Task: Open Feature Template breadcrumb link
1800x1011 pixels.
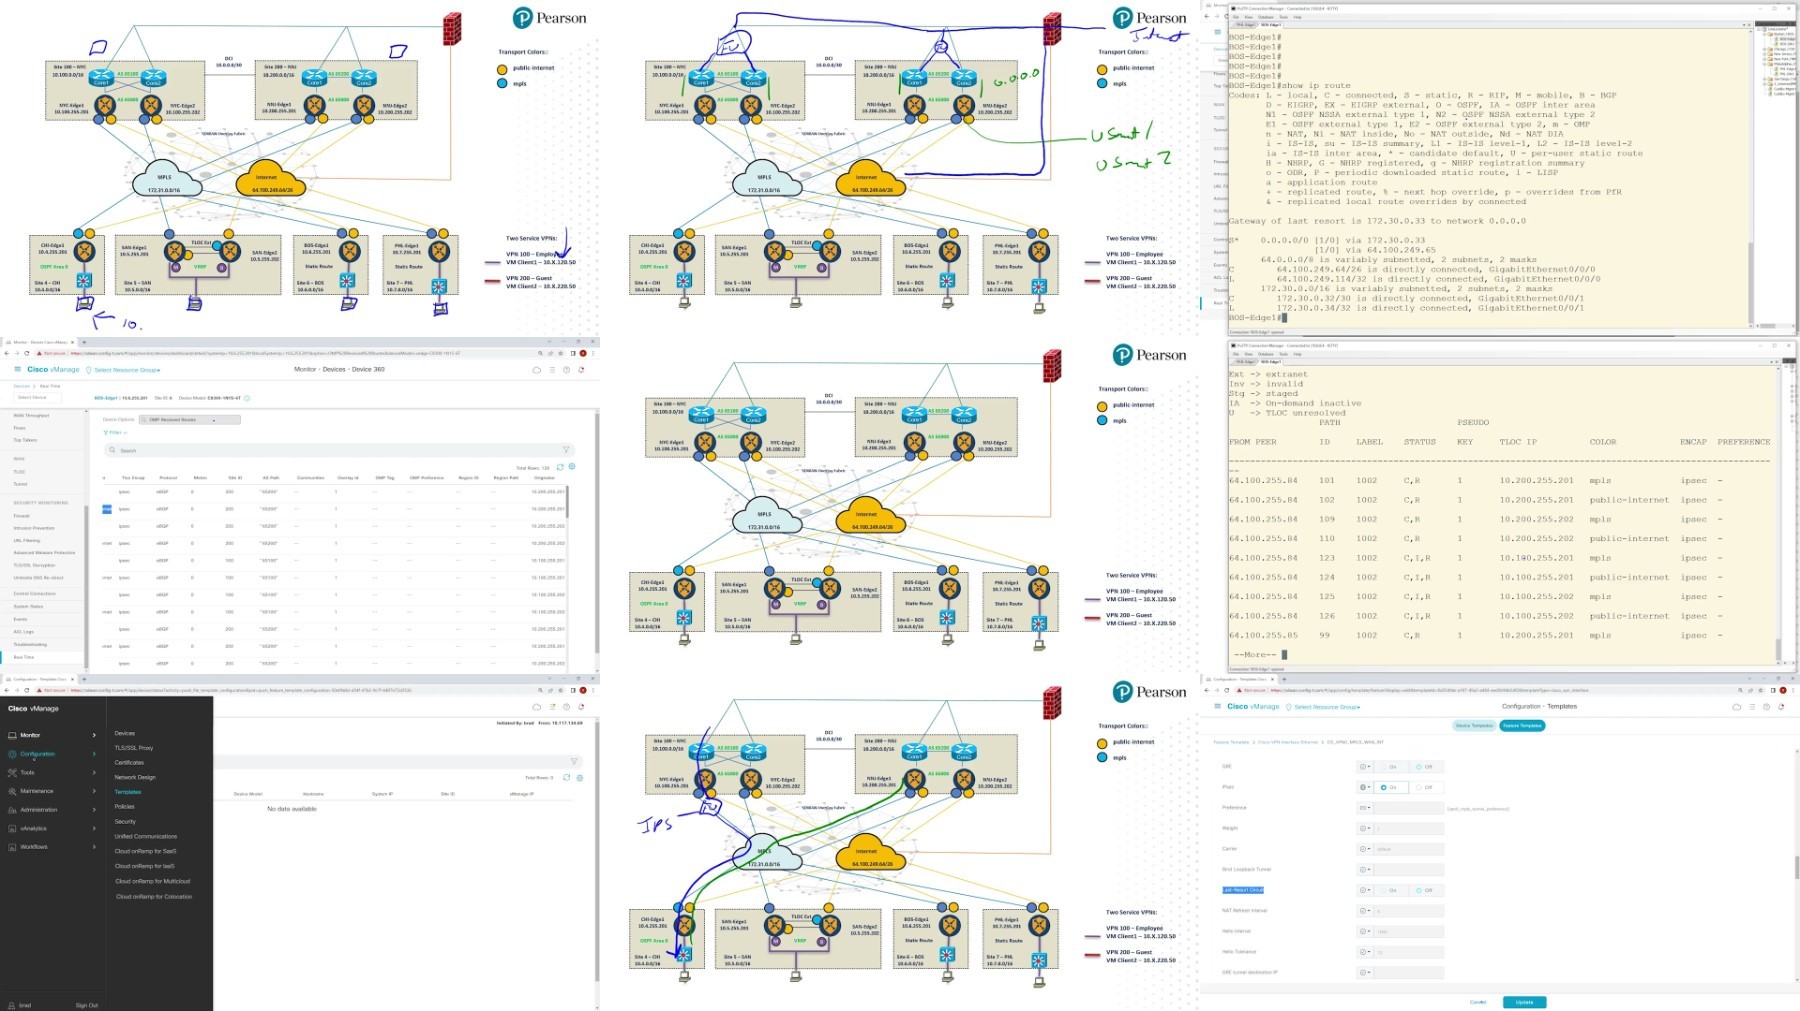Action: (1232, 742)
